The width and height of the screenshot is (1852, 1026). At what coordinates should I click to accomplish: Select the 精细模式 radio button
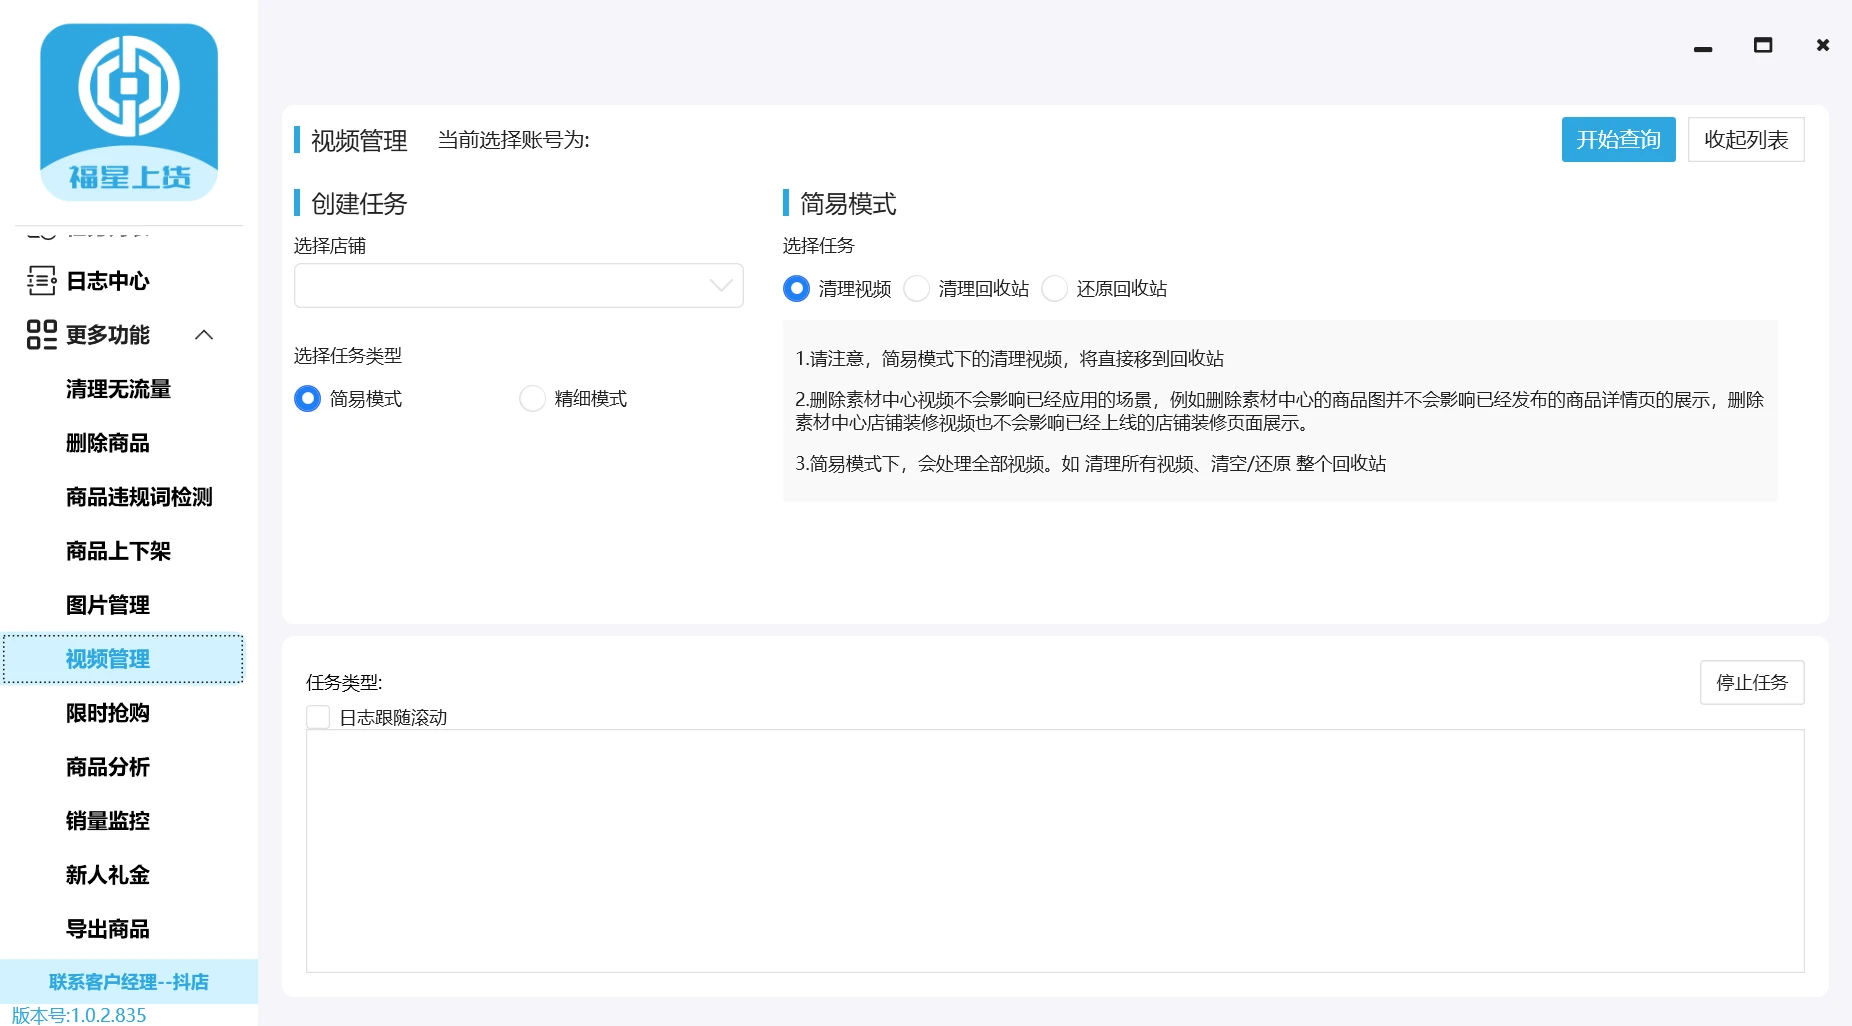point(532,399)
